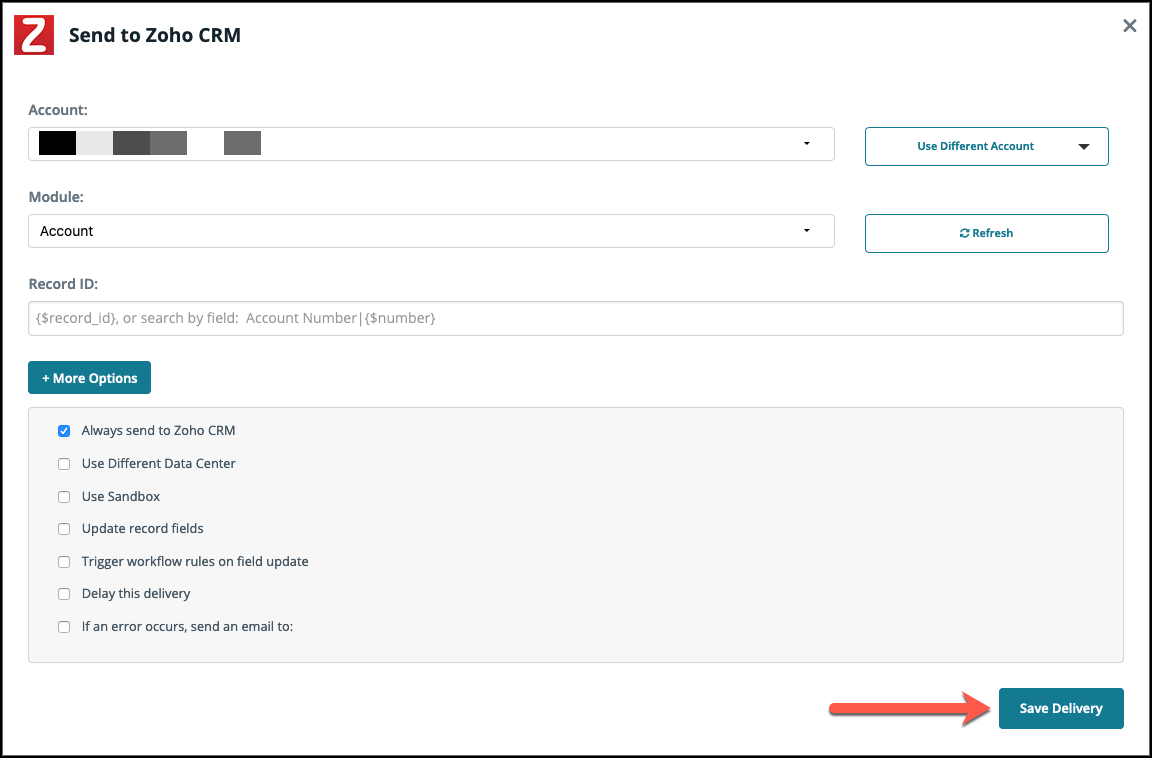Click the Account dropdown's small arrow

pyautogui.click(x=806, y=144)
